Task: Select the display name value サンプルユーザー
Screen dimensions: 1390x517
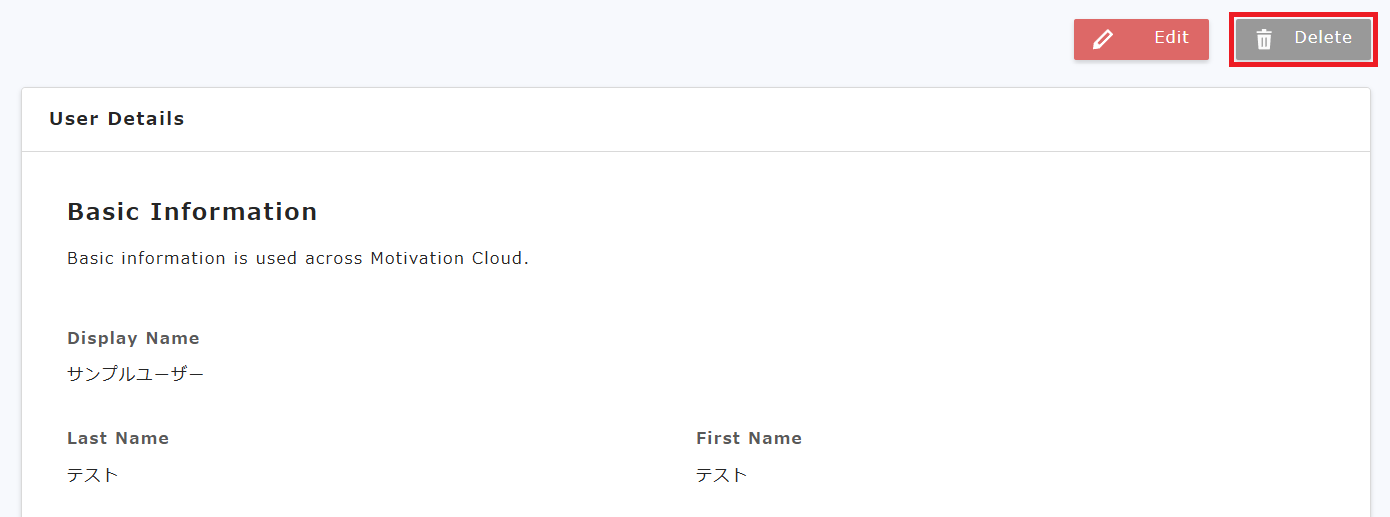Action: point(135,375)
